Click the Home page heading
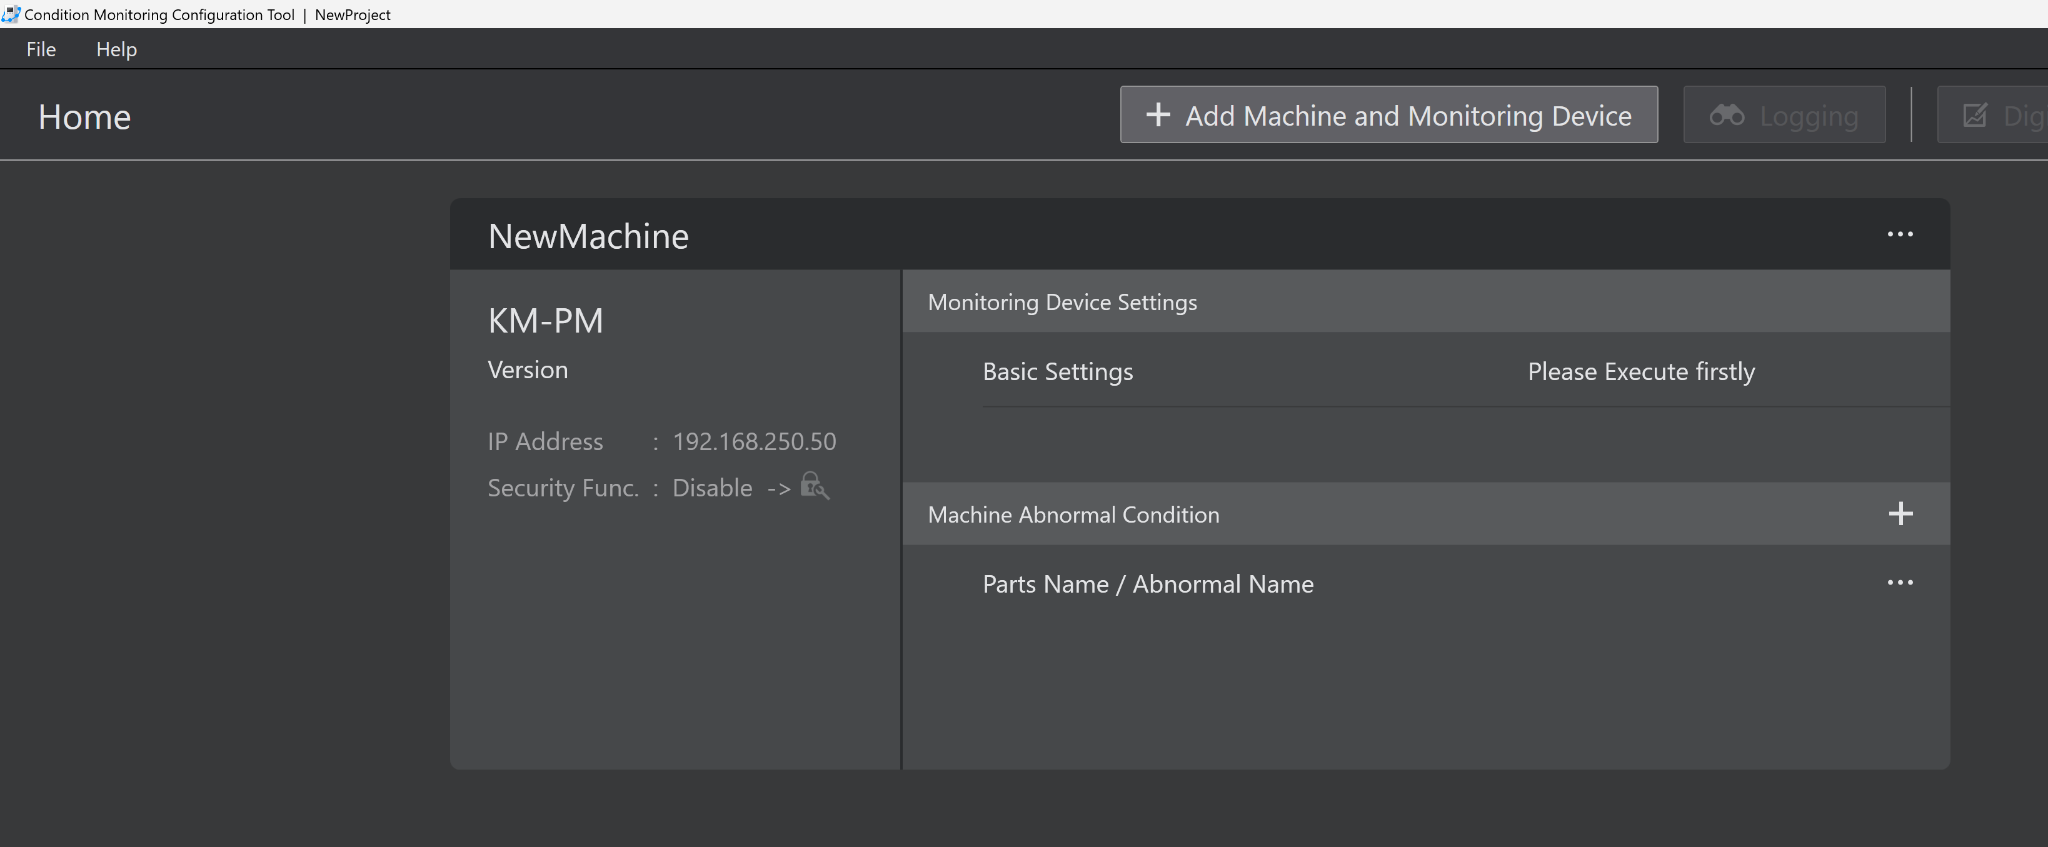 pyautogui.click(x=85, y=117)
